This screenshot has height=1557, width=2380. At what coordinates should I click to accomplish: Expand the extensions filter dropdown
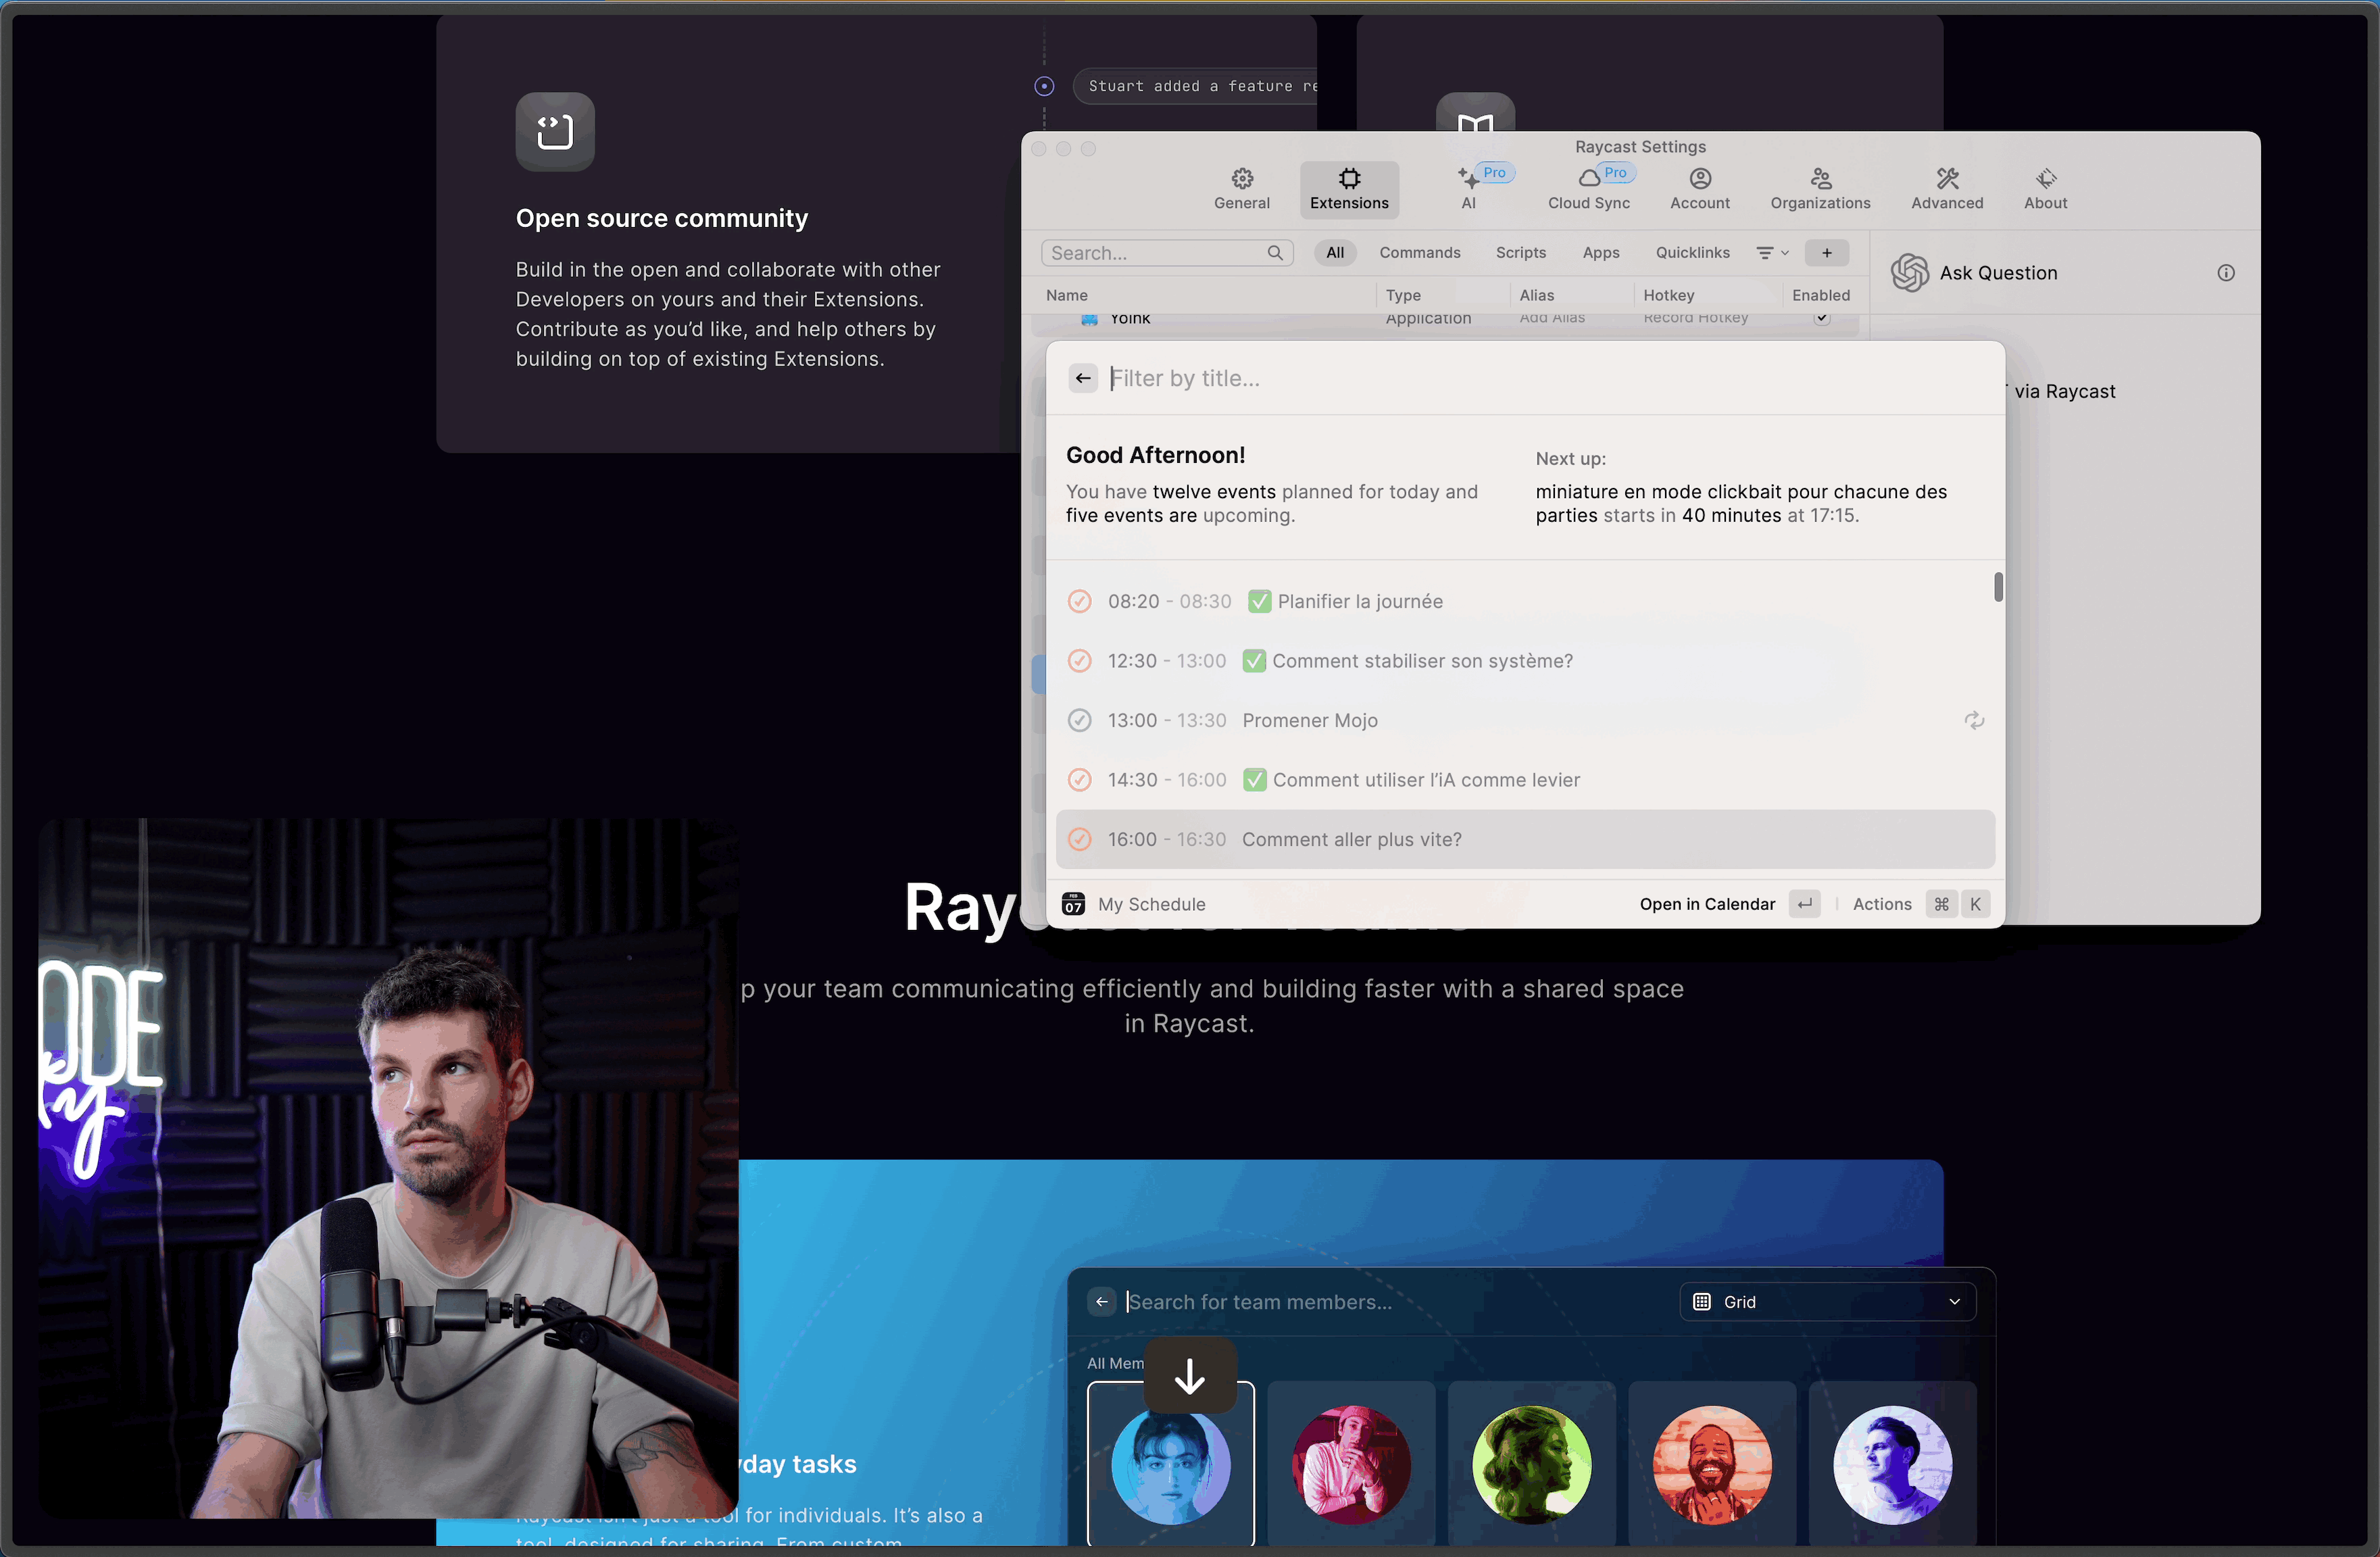(1772, 253)
